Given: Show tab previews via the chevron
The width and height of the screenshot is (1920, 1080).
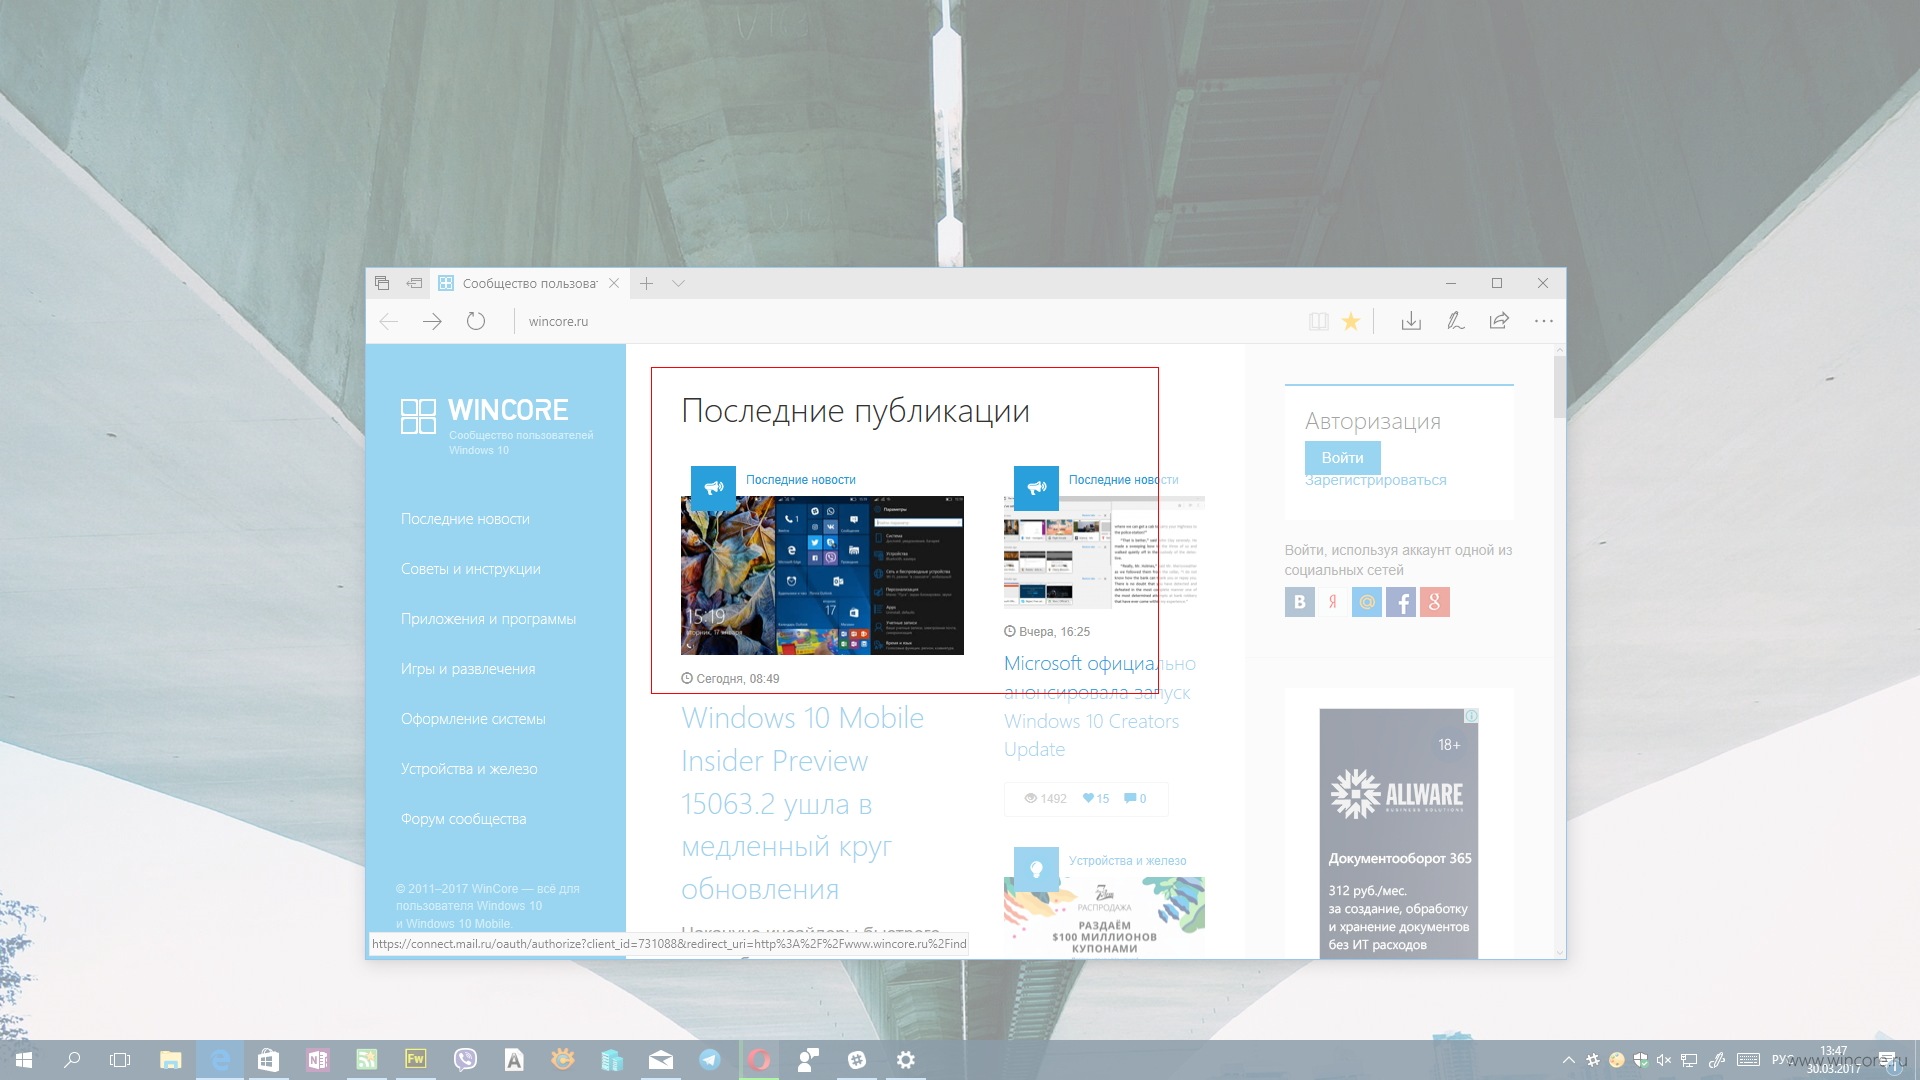Looking at the screenshot, I should (x=679, y=284).
